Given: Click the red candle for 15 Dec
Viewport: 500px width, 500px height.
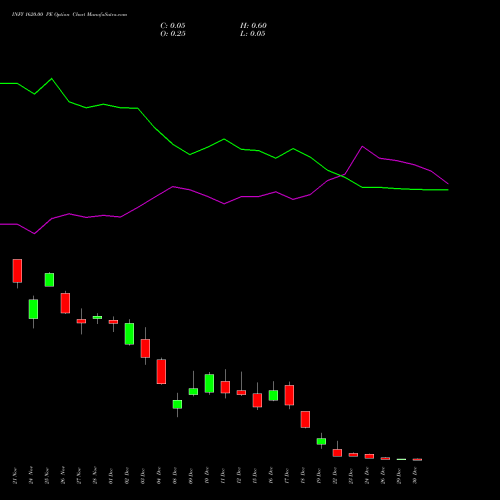Looking at the screenshot, I should (x=257, y=400).
